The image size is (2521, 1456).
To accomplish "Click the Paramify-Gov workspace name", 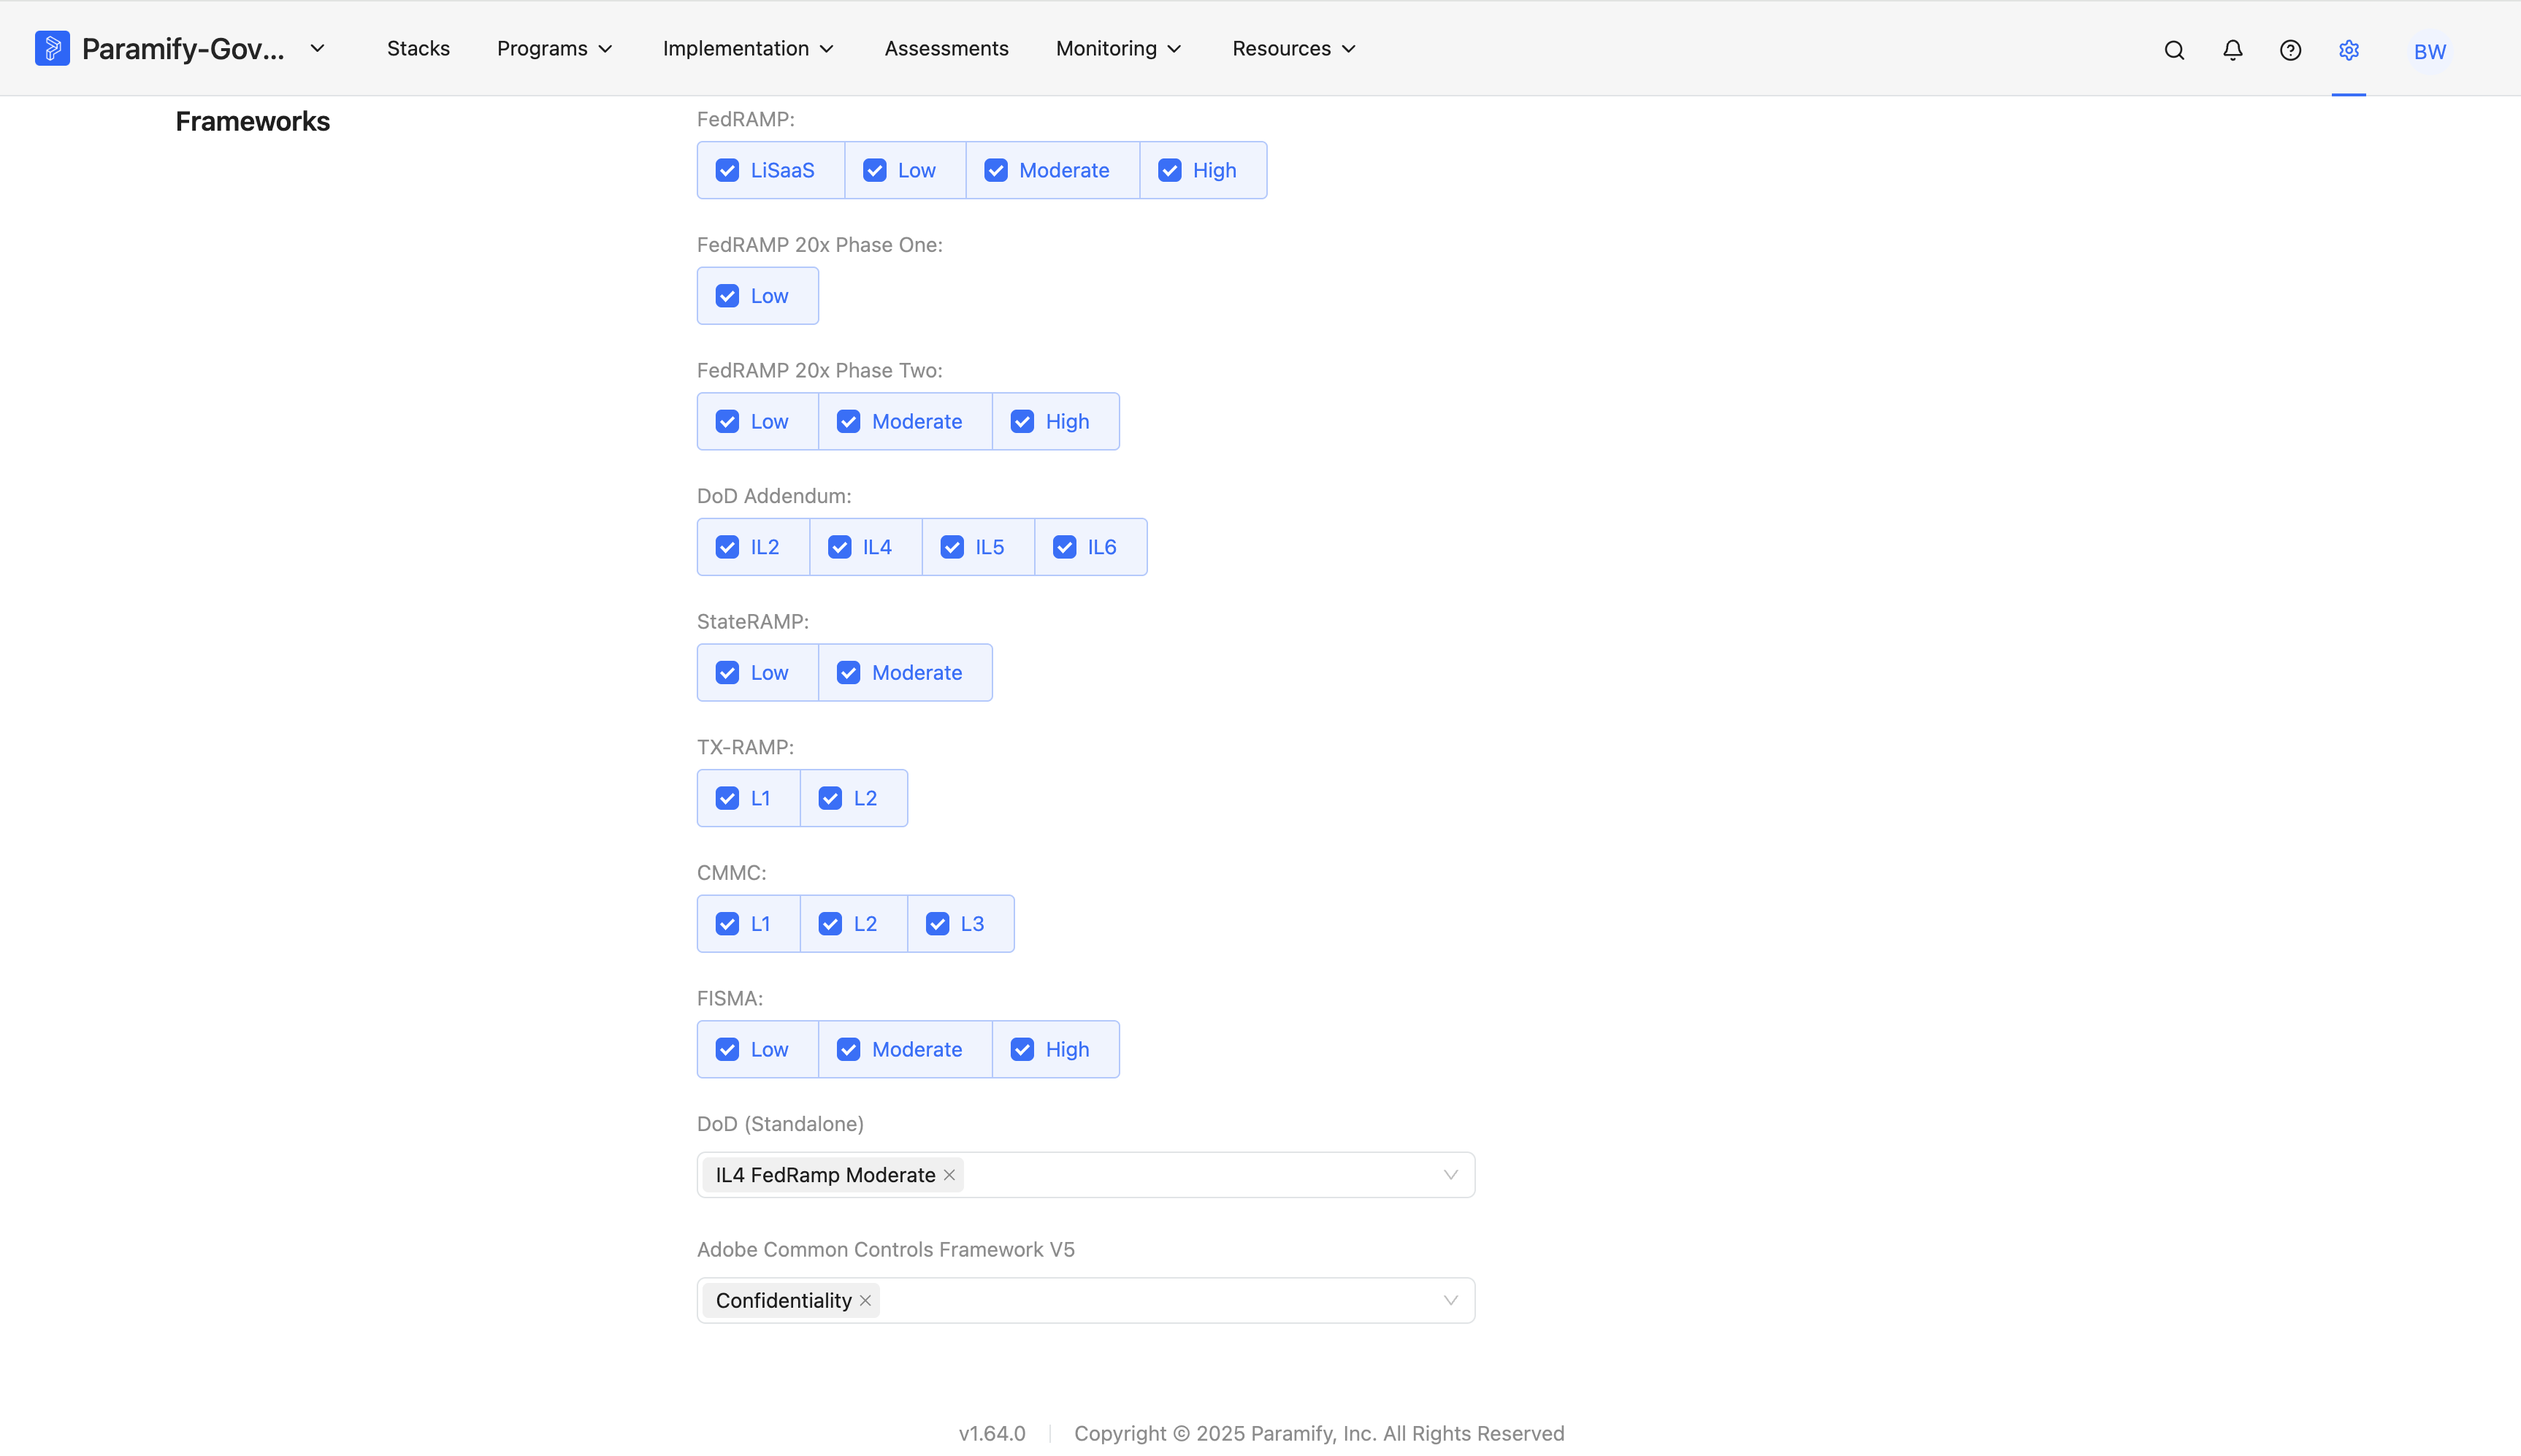I will [183, 48].
